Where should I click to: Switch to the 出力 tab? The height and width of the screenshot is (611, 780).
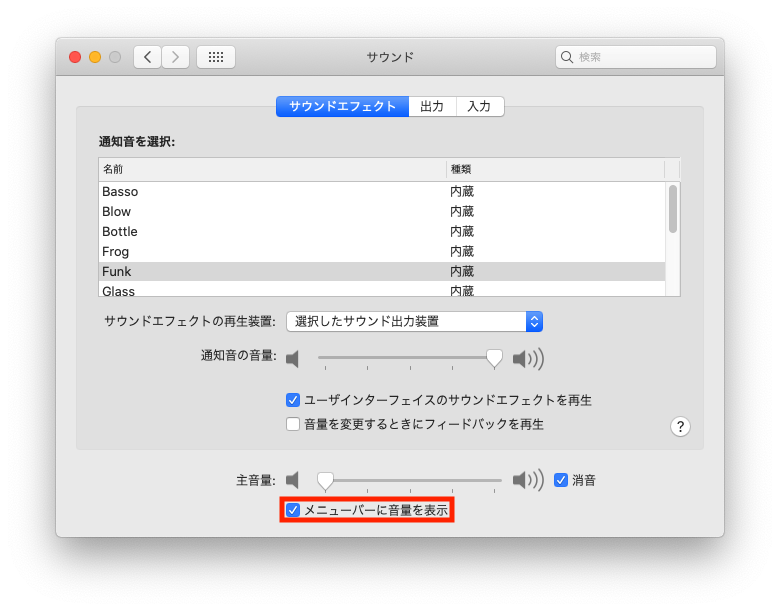click(x=432, y=106)
